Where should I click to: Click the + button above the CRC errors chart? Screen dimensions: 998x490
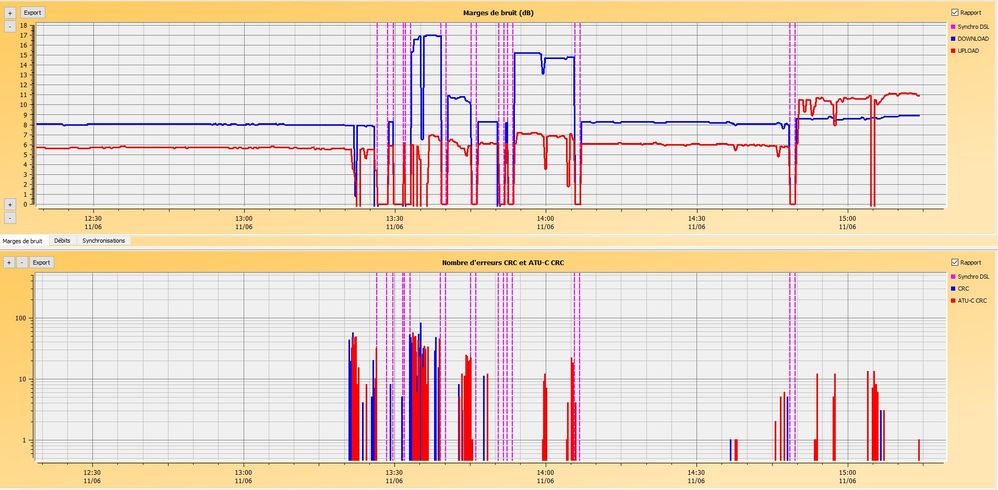tap(9, 262)
